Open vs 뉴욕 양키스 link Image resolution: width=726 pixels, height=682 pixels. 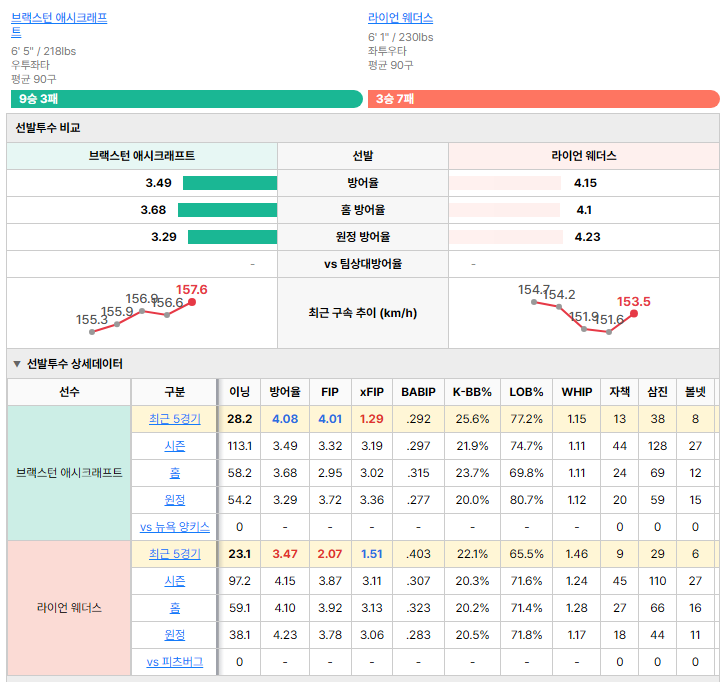(x=175, y=527)
